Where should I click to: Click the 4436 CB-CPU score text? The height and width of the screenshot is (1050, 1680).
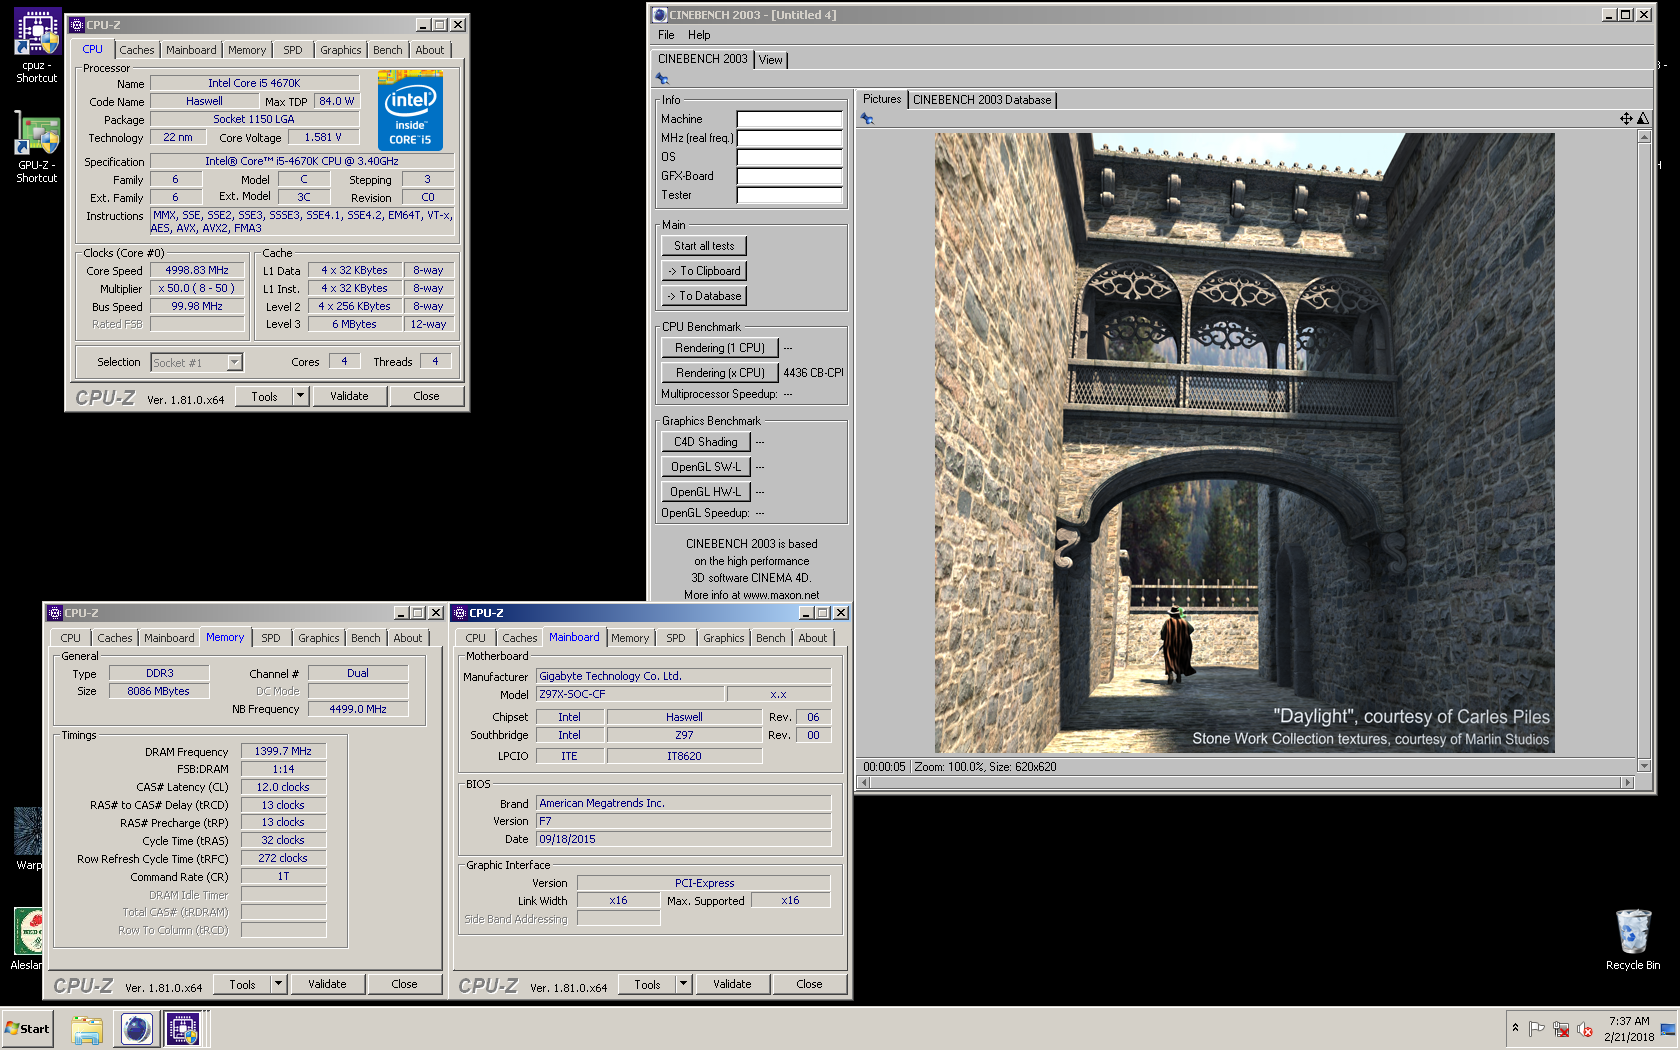coord(813,373)
